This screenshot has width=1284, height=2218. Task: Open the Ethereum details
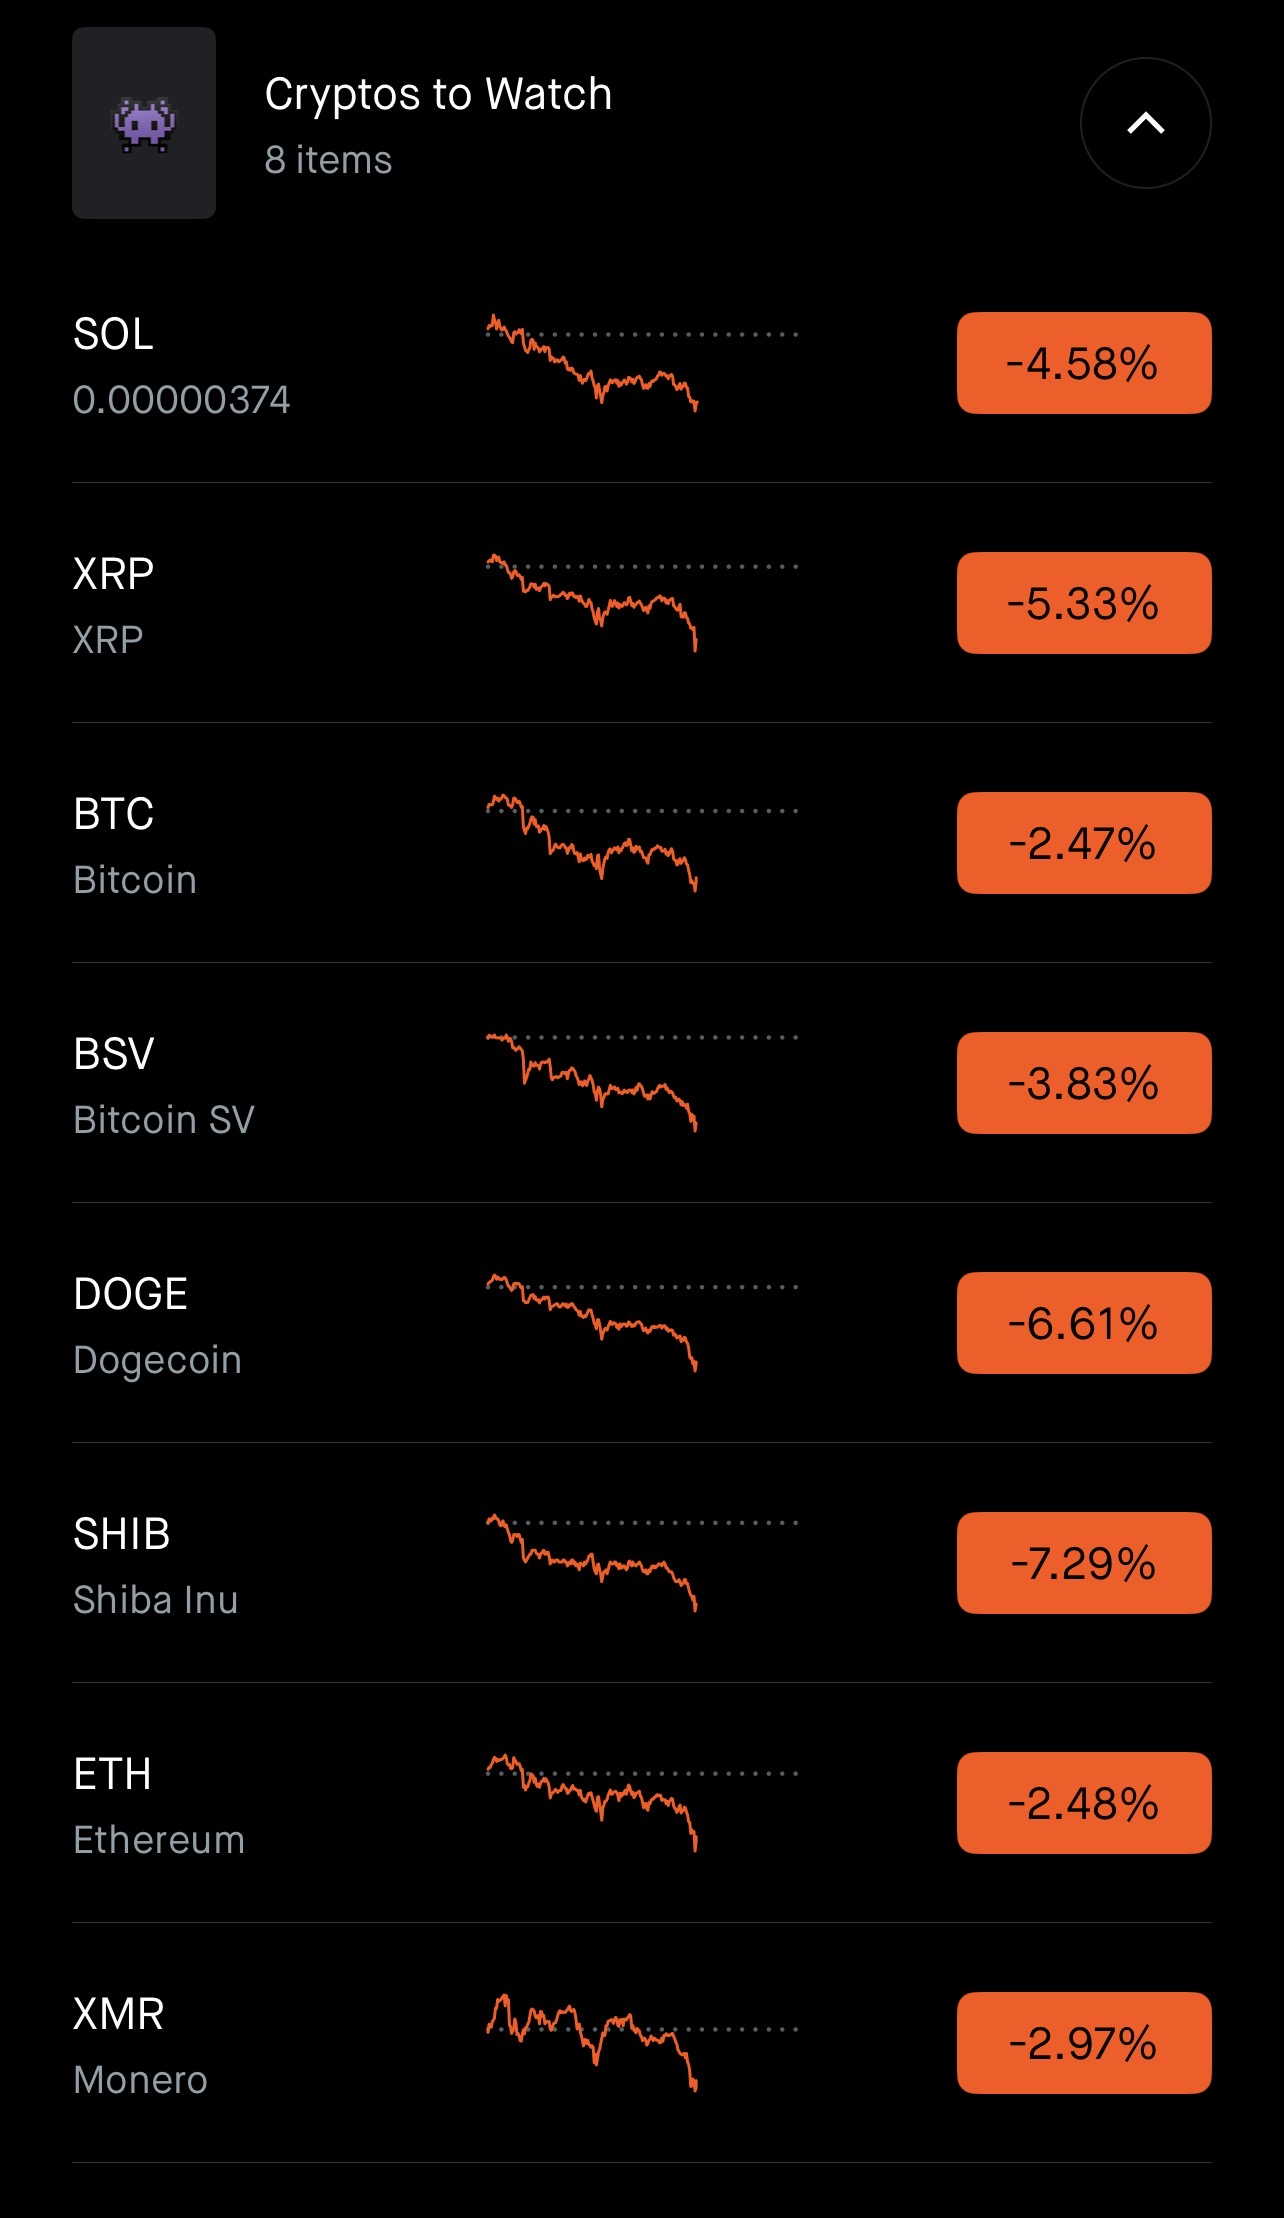point(641,1803)
